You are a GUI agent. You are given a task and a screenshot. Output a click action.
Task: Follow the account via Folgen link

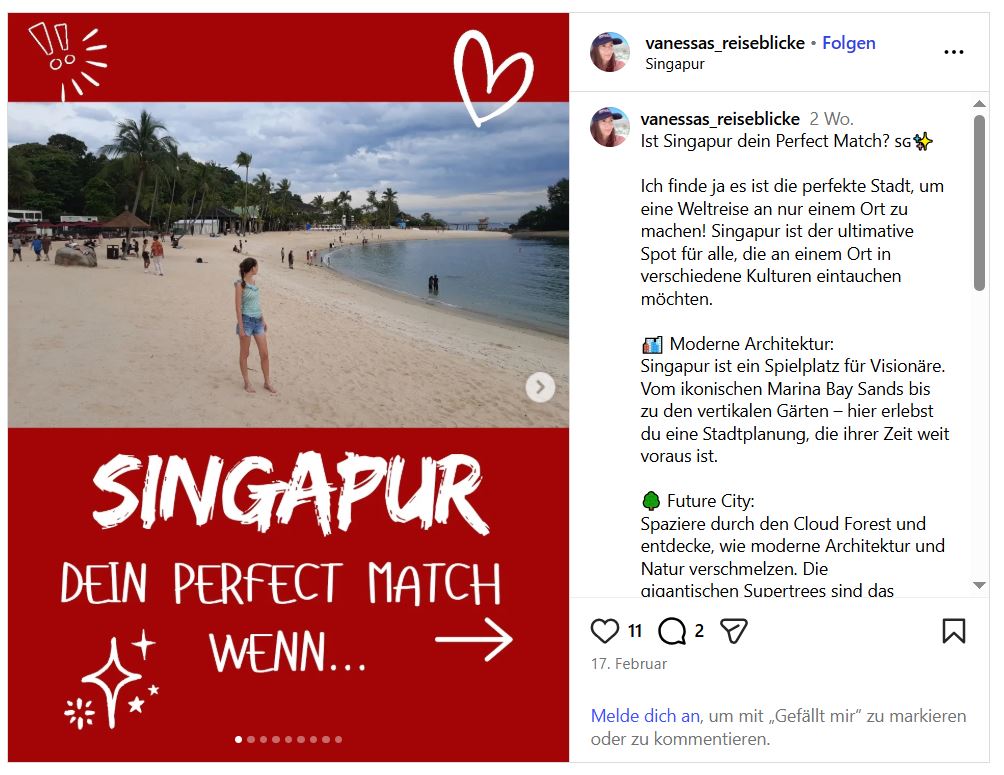point(848,43)
